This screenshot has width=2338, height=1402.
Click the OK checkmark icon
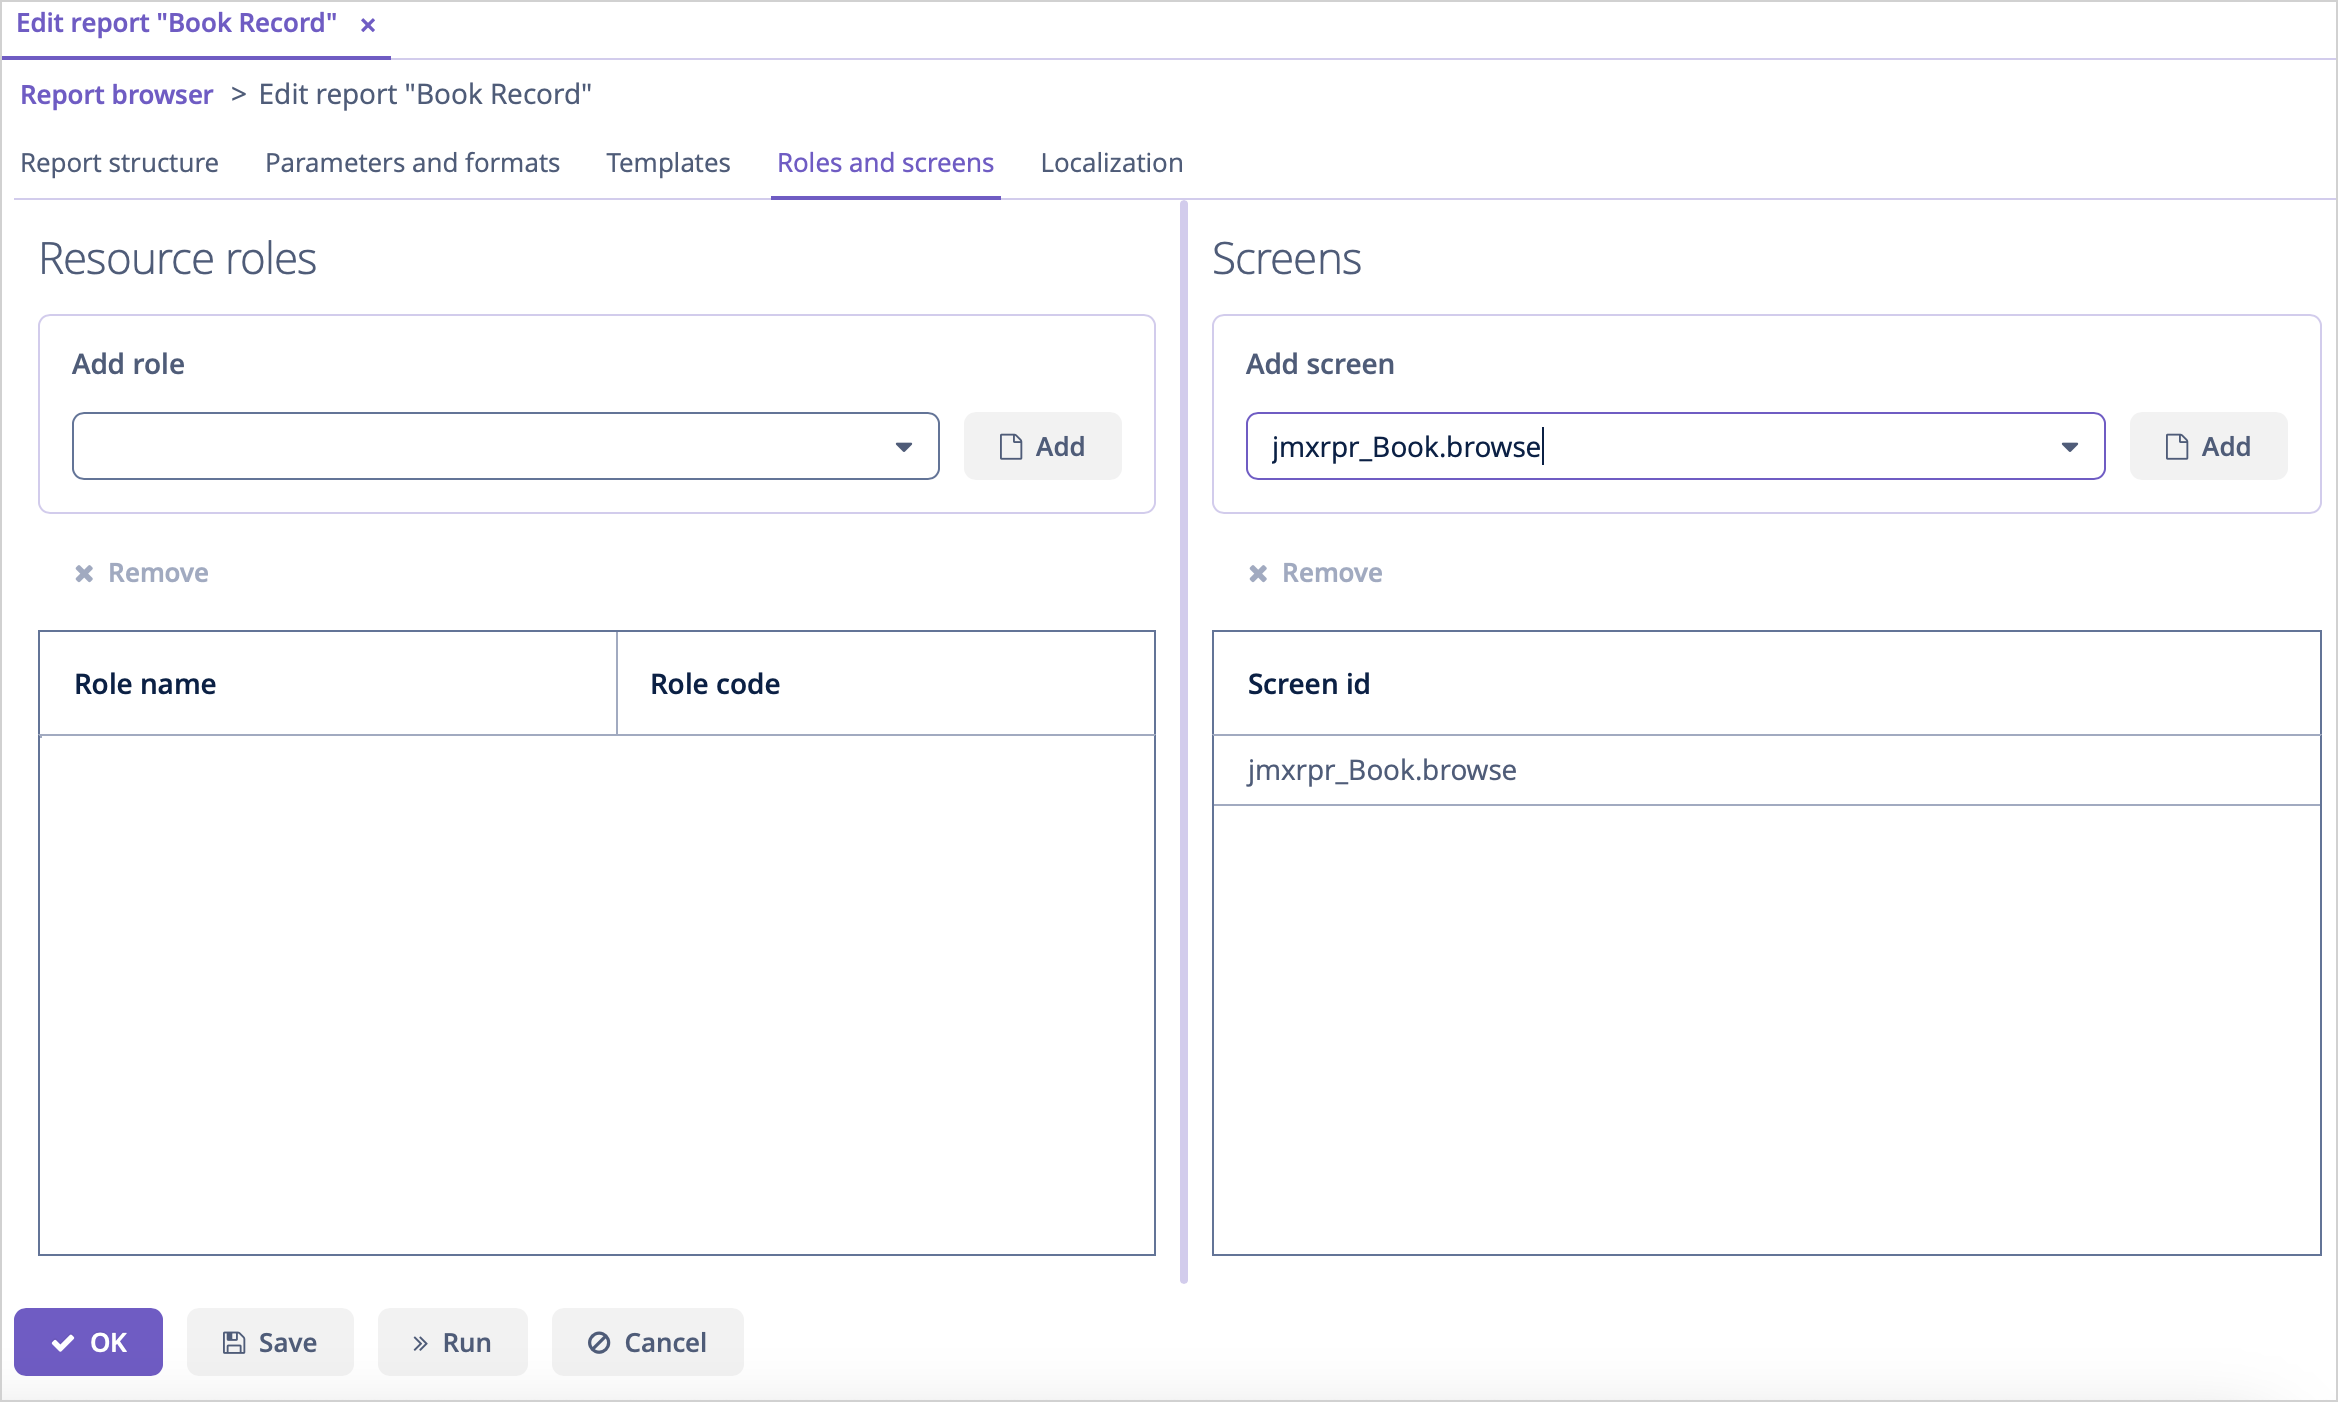(x=62, y=1342)
